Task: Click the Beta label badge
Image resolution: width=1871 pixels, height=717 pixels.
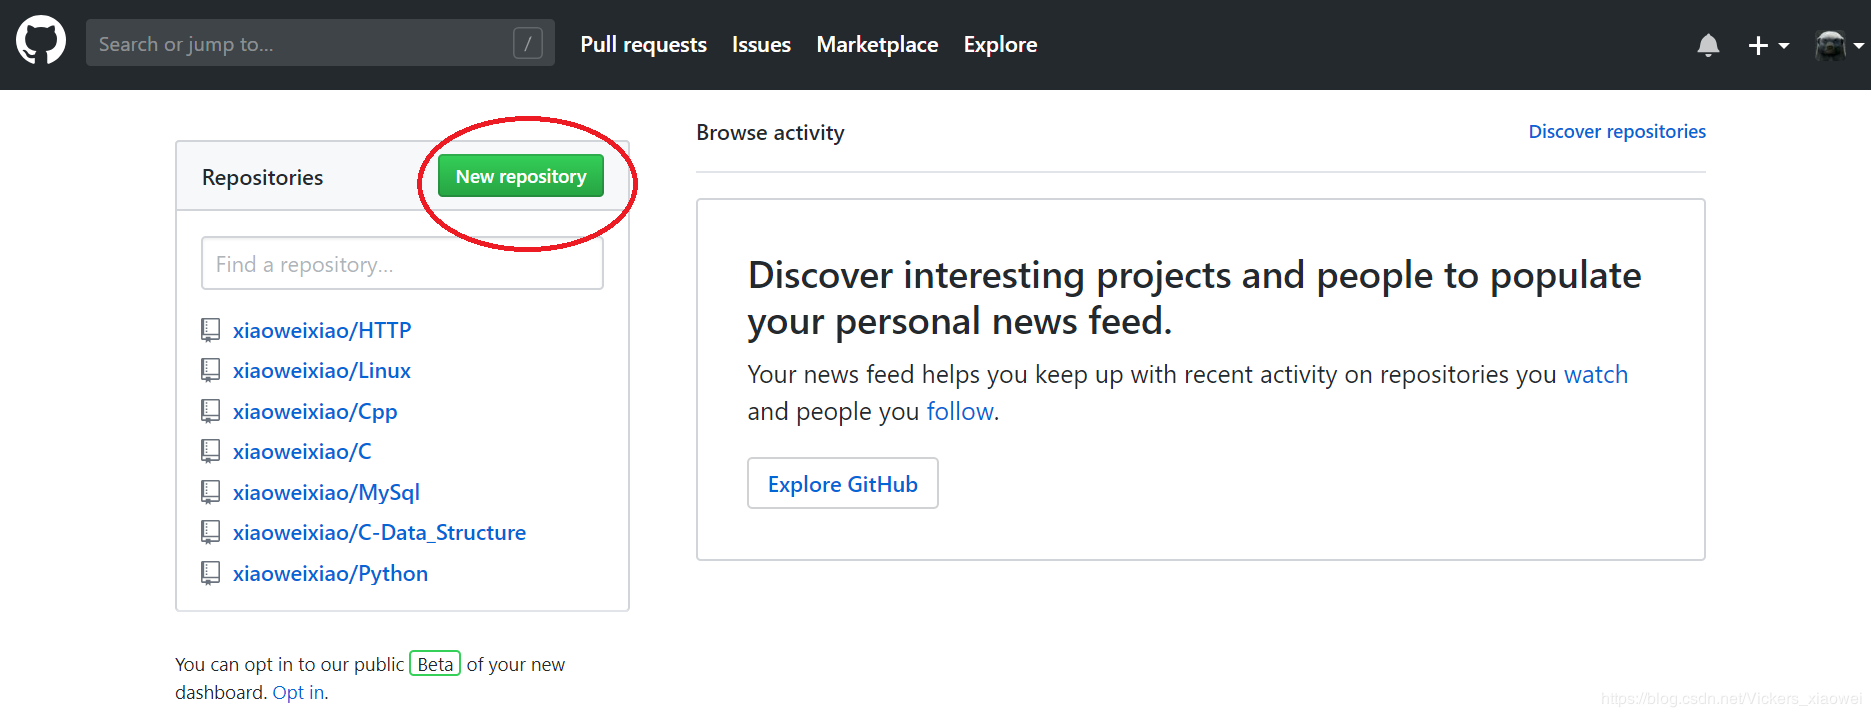Action: coord(435,664)
